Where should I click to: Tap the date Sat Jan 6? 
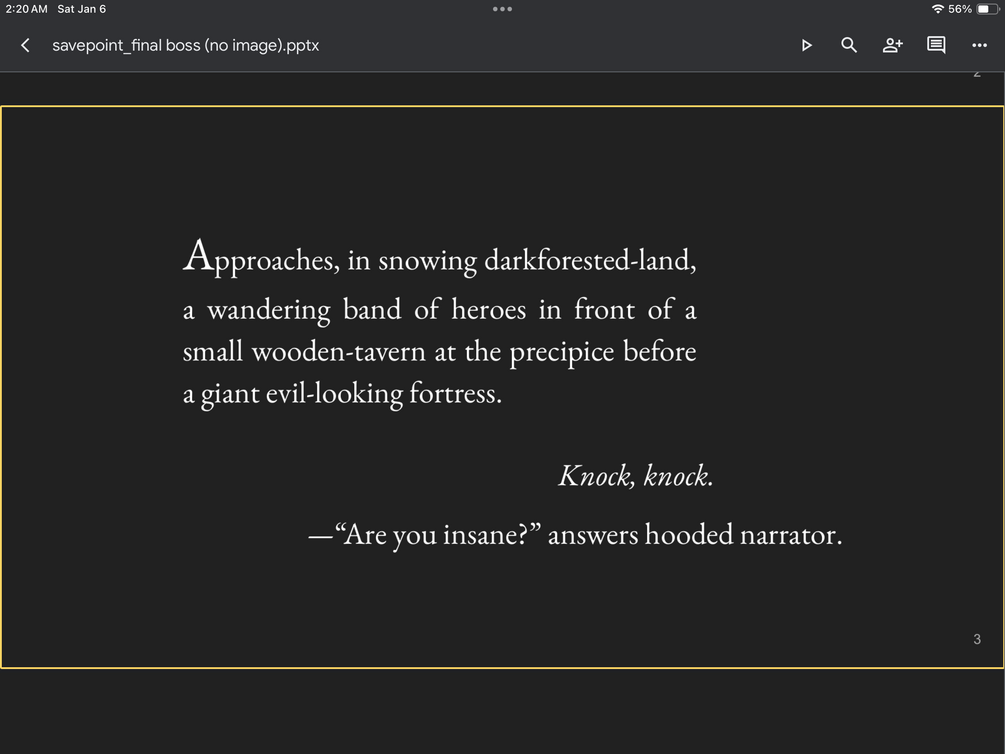tap(81, 9)
